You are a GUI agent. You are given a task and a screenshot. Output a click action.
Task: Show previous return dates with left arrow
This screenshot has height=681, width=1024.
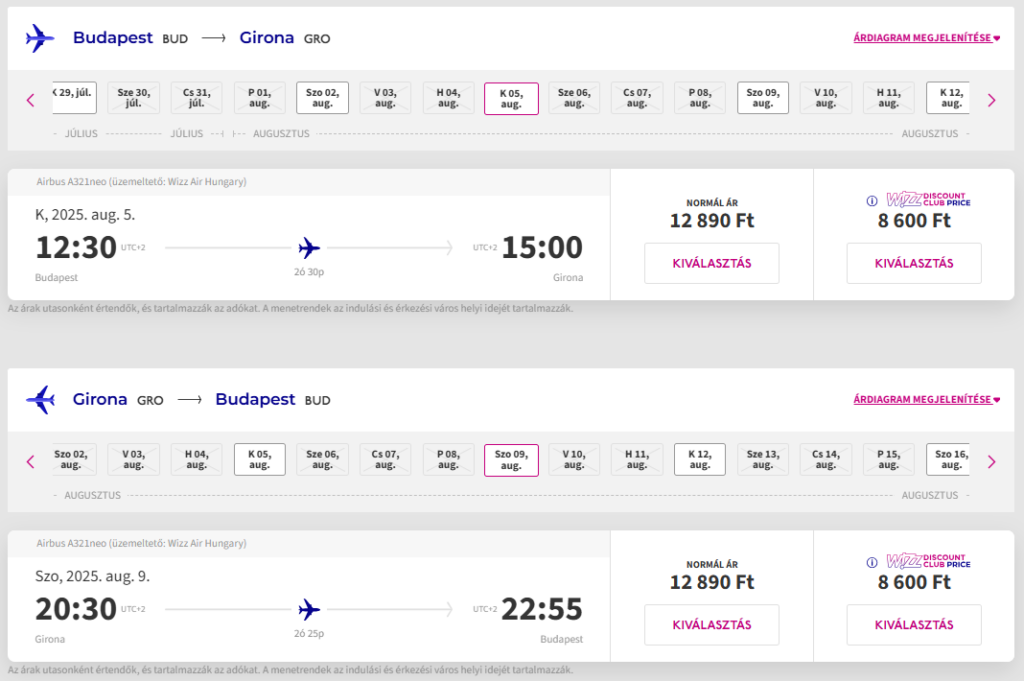tap(30, 462)
